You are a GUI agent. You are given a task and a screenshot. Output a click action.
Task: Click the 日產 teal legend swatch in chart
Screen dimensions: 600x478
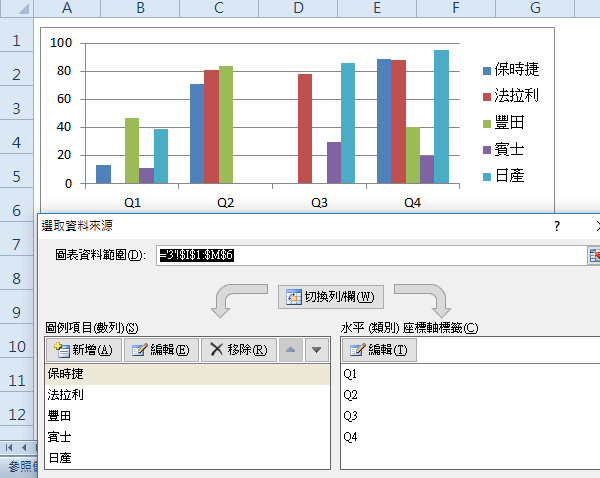pos(487,176)
